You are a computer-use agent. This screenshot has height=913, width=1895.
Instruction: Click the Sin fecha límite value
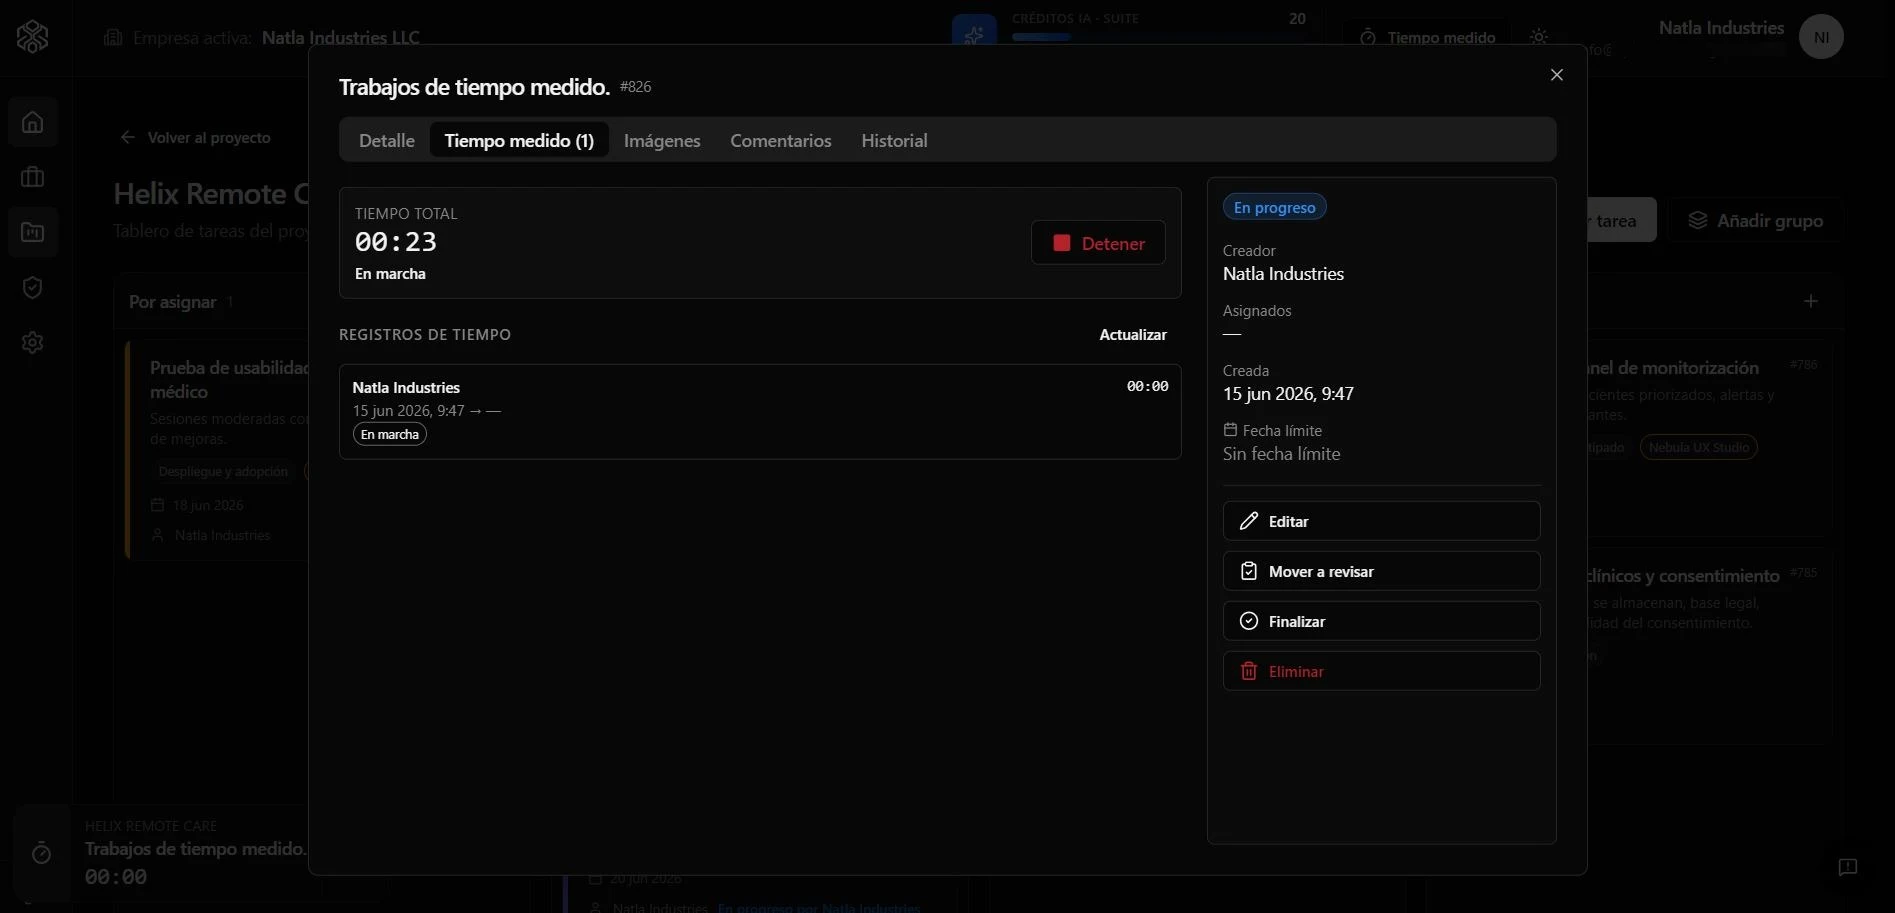[1281, 454]
